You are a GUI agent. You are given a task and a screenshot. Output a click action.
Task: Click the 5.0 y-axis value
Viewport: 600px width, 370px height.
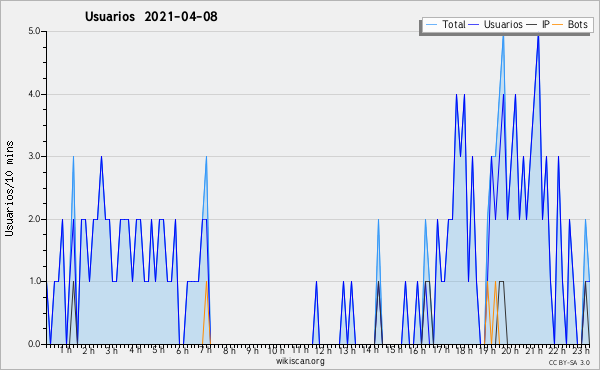point(34,31)
